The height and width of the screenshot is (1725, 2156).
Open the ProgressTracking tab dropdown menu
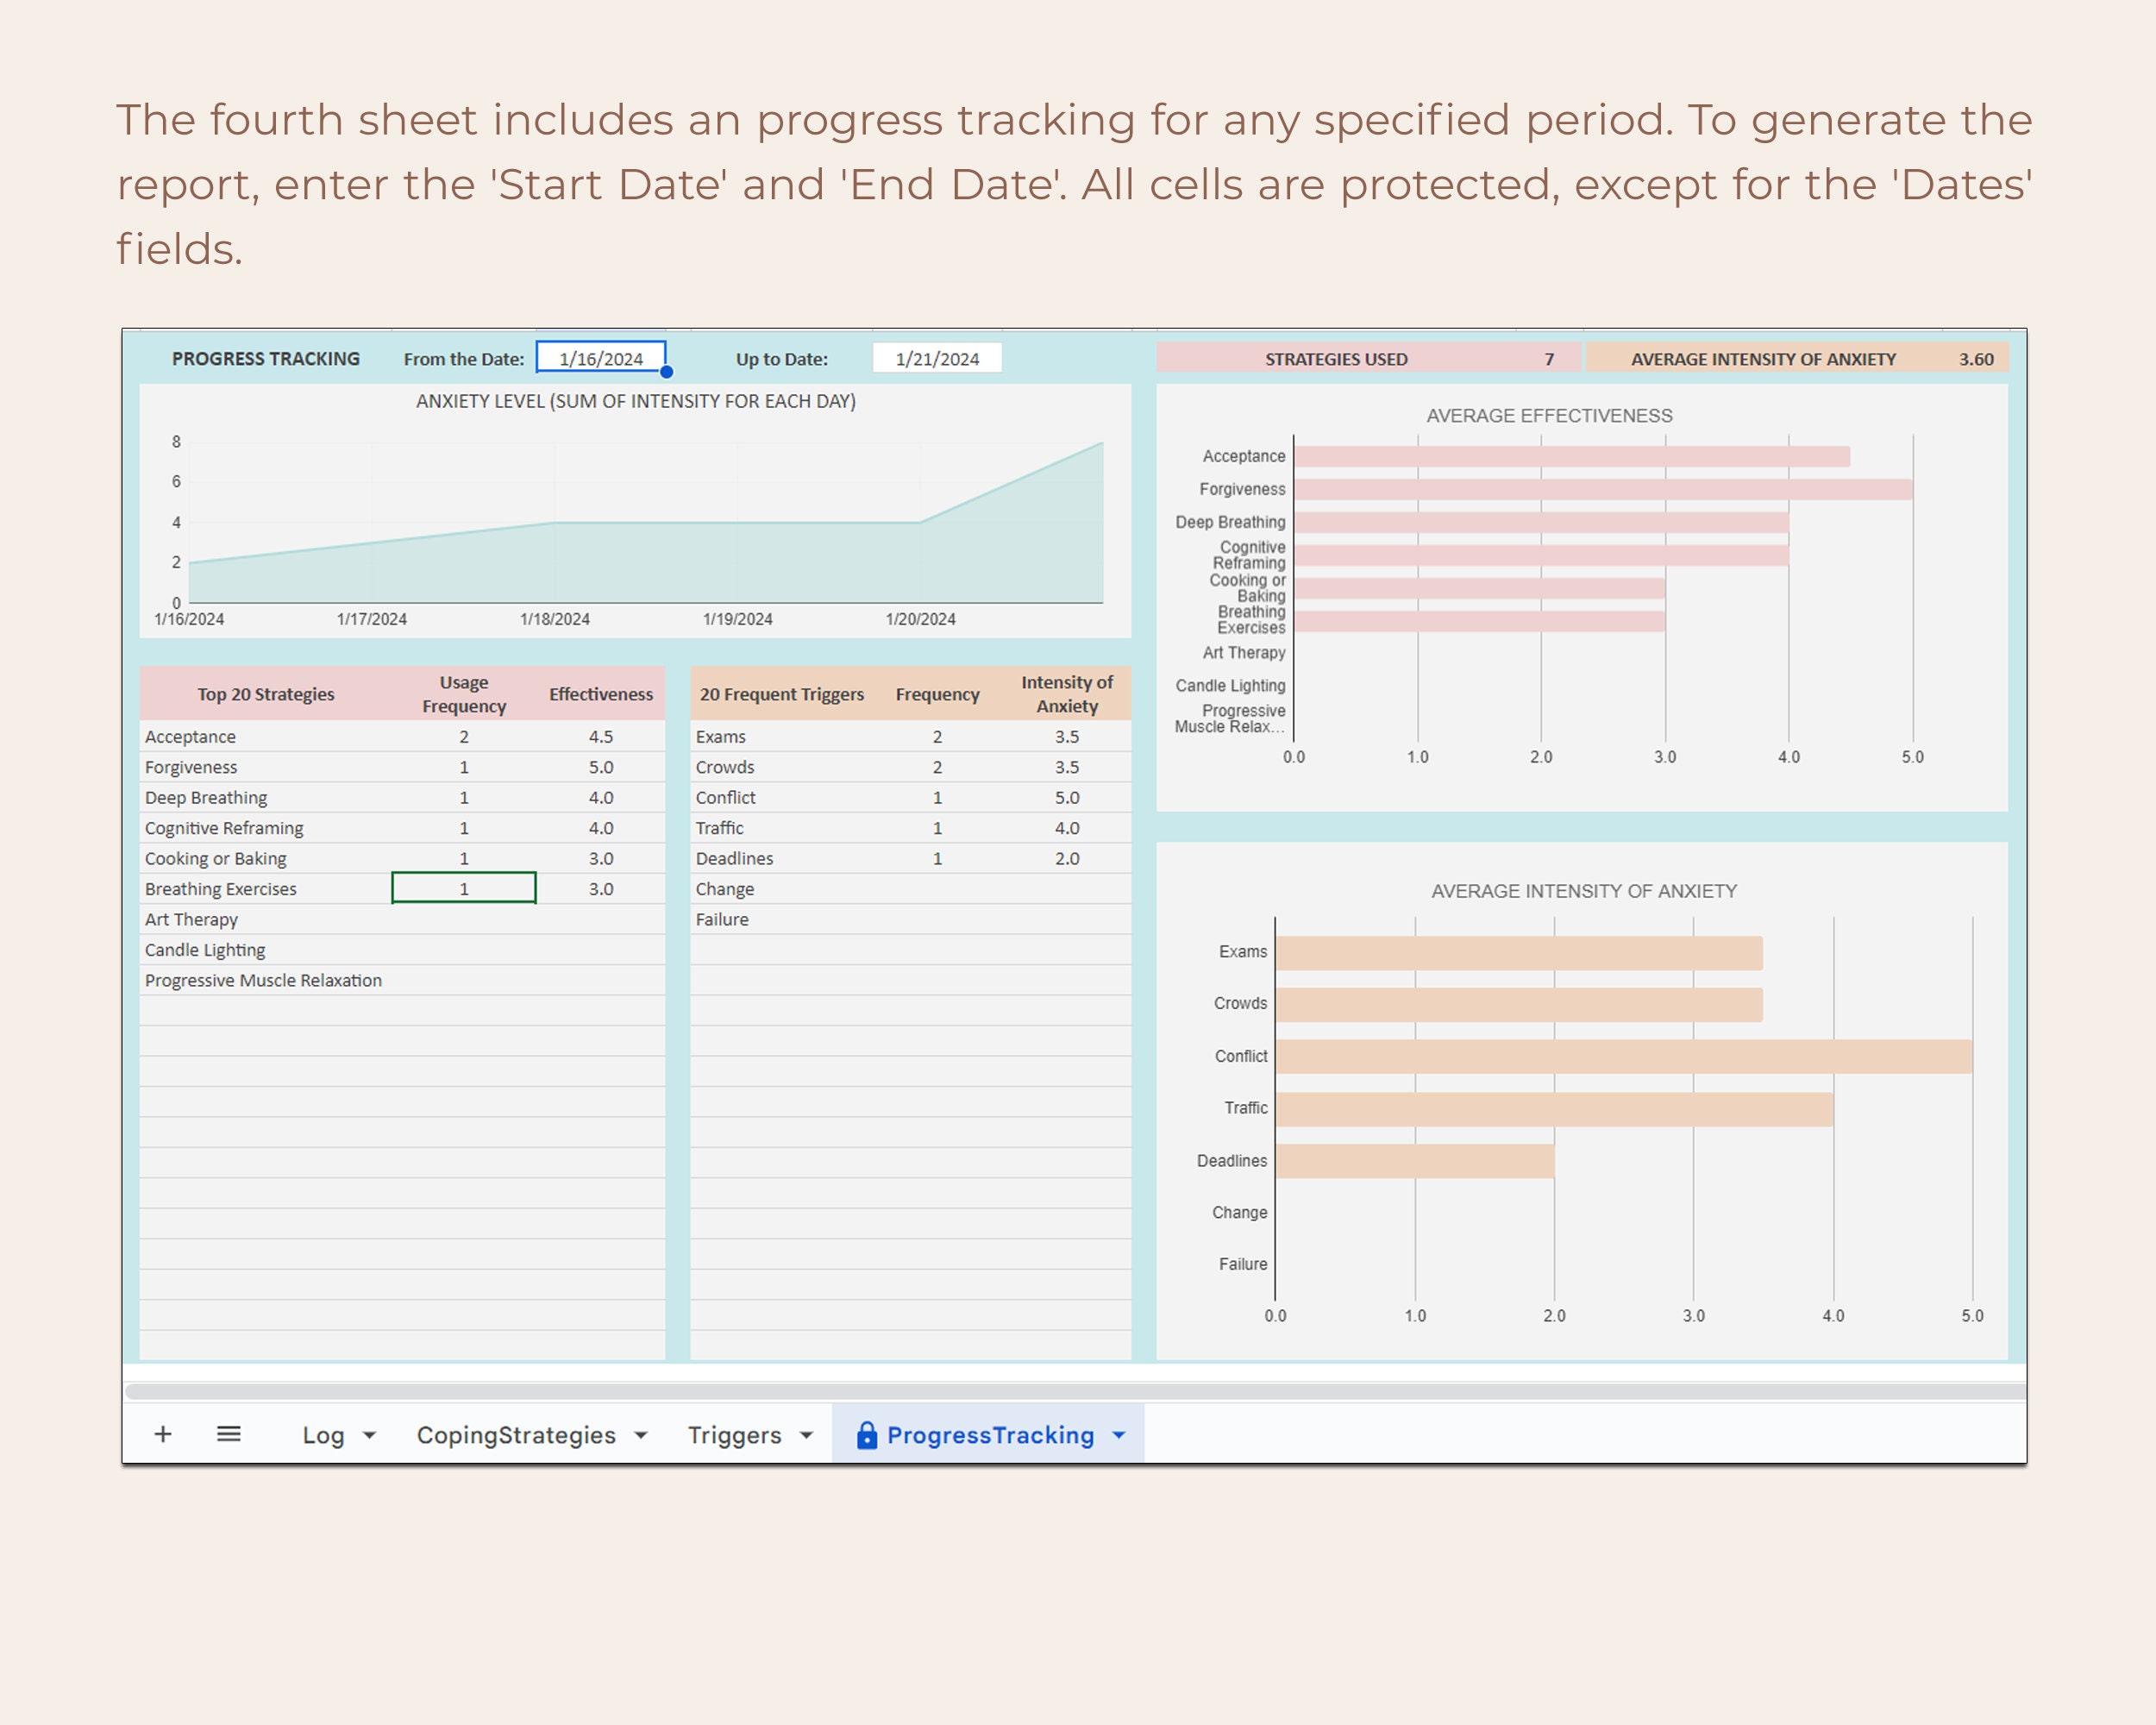click(1118, 1434)
